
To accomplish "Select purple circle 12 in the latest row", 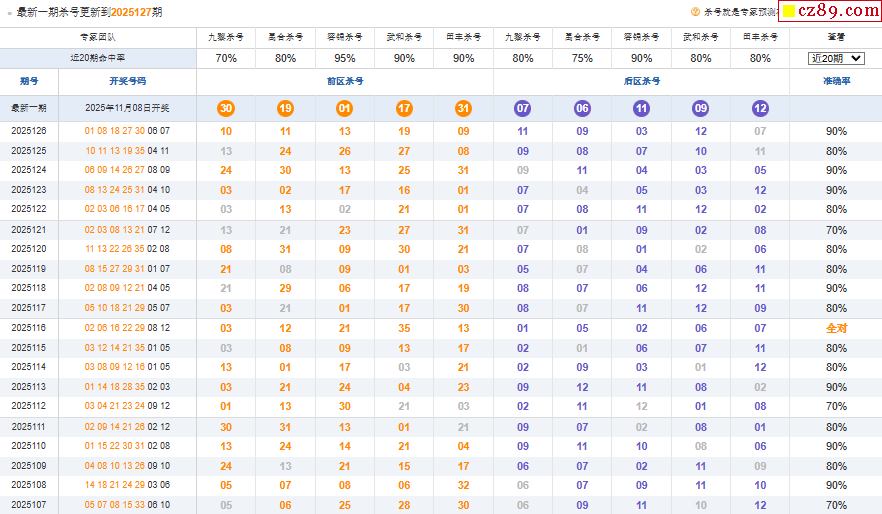I will click(x=760, y=108).
